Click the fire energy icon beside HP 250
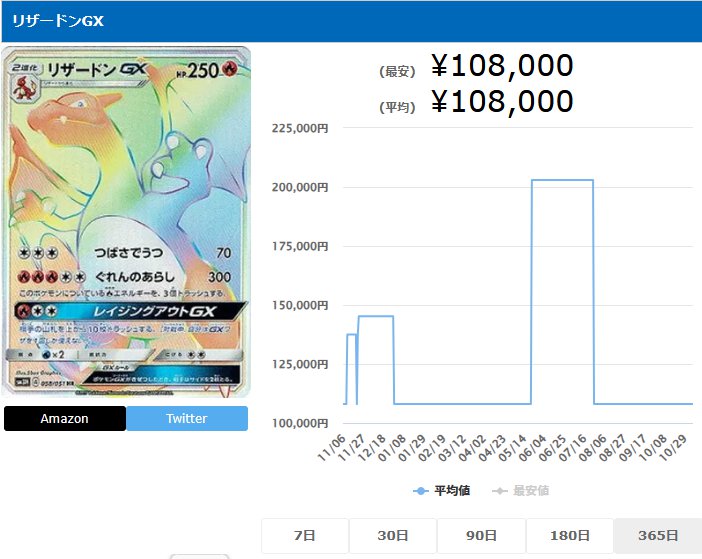702x559 pixels. click(x=230, y=68)
